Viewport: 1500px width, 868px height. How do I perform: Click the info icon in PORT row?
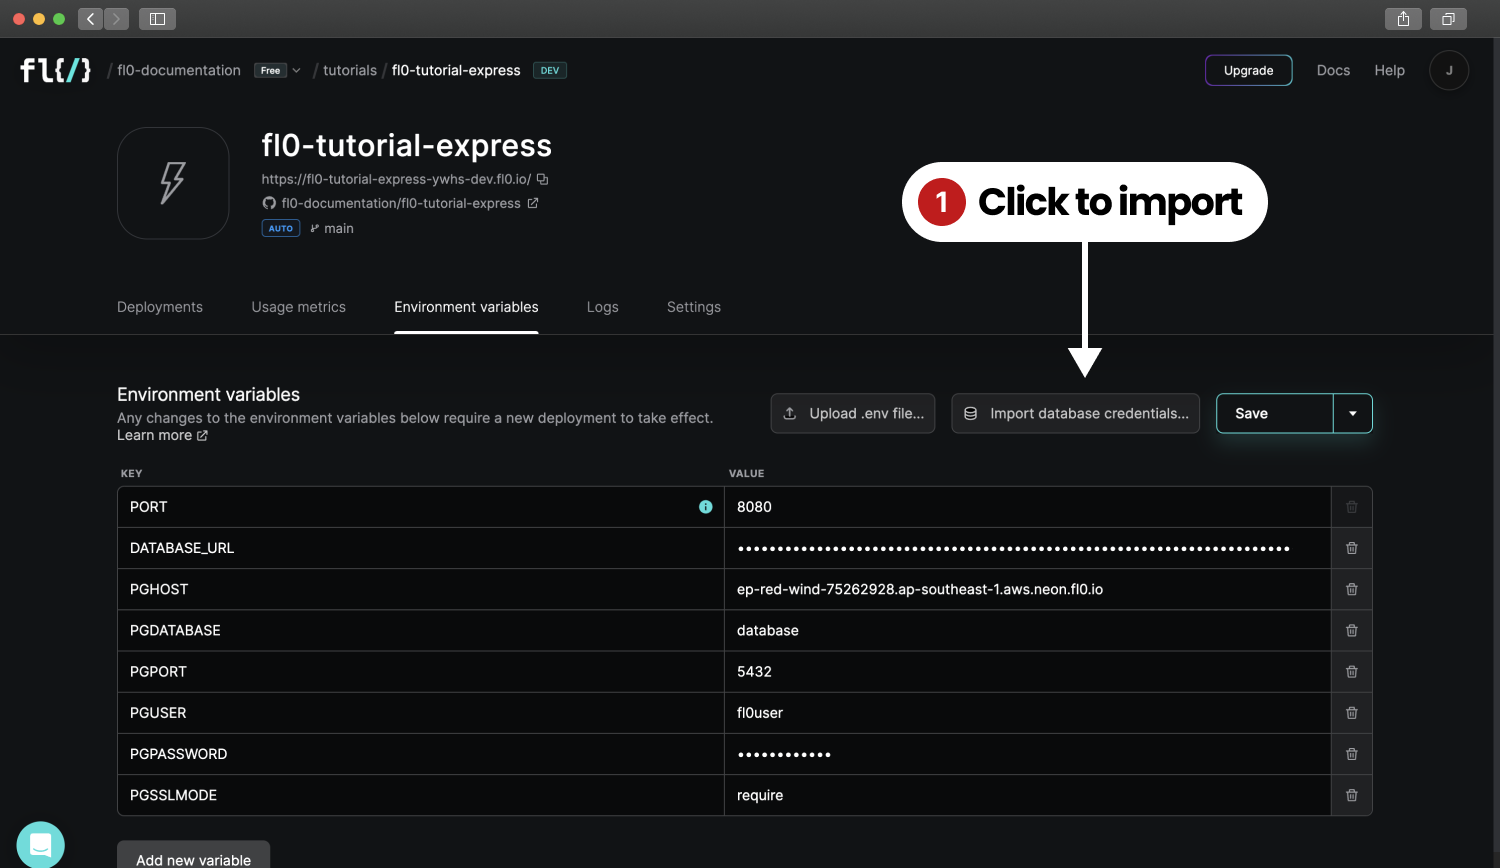point(706,507)
